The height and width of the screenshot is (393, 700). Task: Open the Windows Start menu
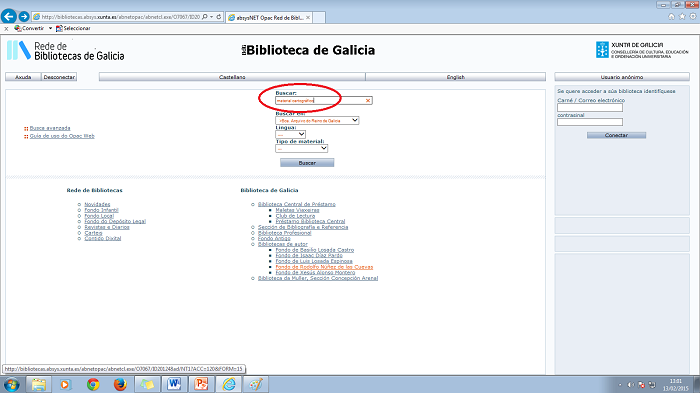coord(11,384)
